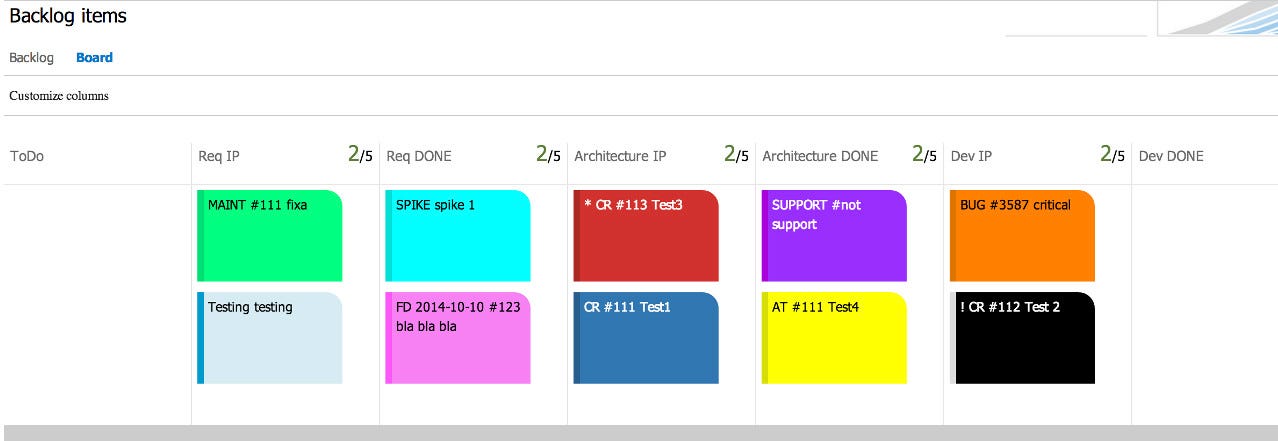Click the Req DONE column header

(418, 156)
